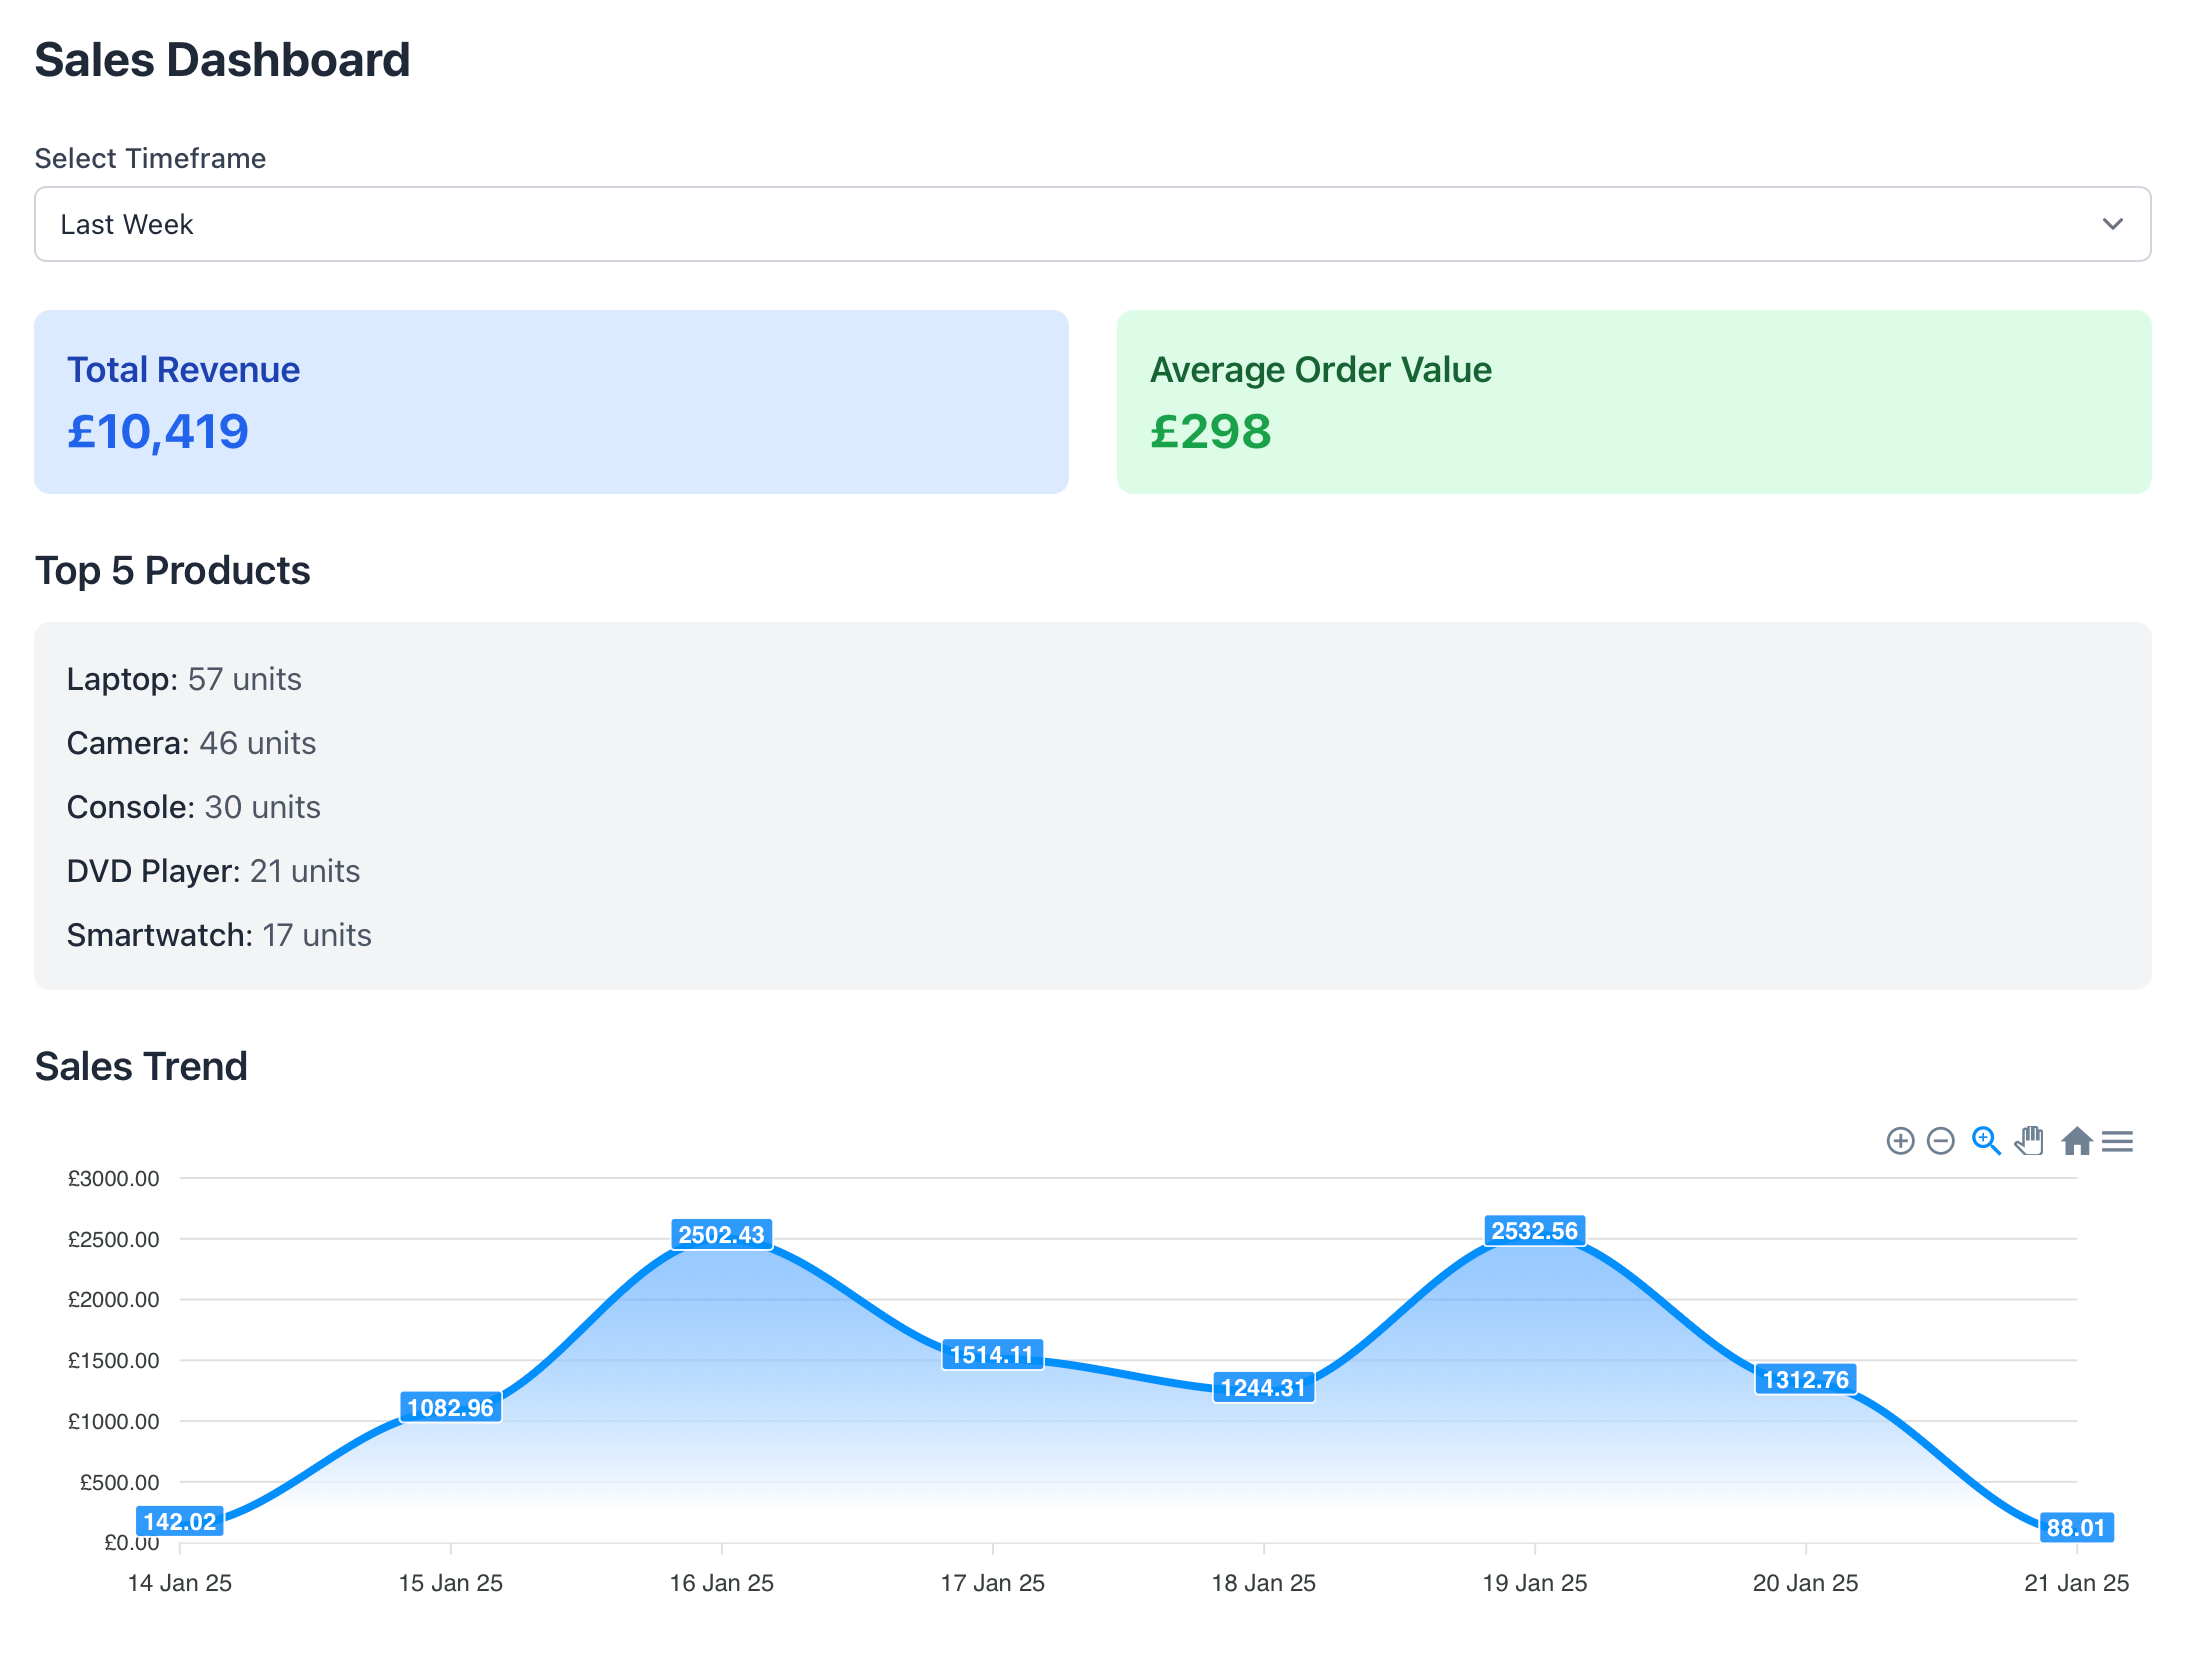Click the 1514.11 chart data label
This screenshot has width=2192, height=1666.
pos(991,1355)
